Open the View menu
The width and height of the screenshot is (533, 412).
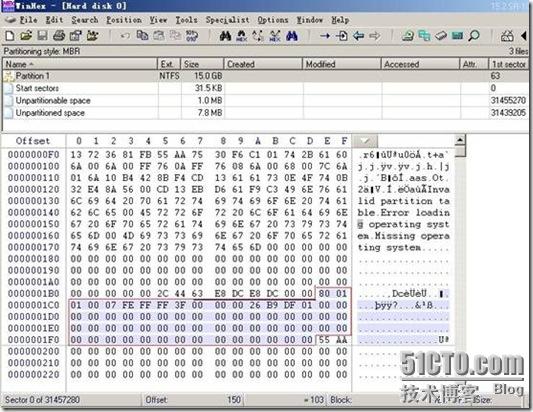pos(158,20)
